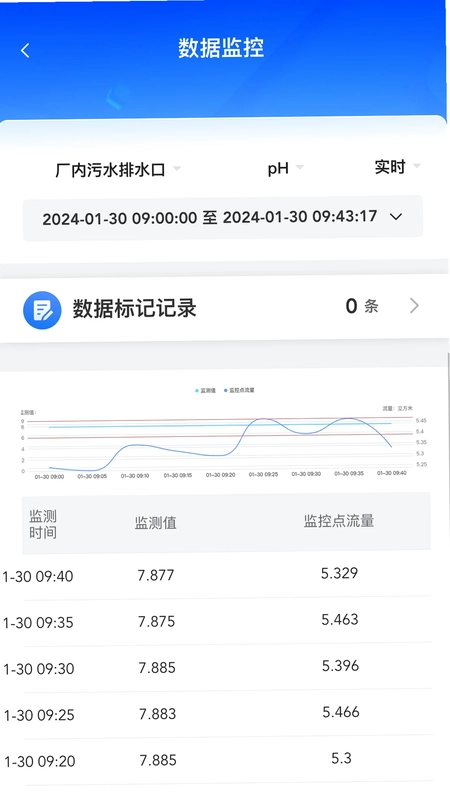Open the pH parameter dropdown
450x800 pixels.
285,168
